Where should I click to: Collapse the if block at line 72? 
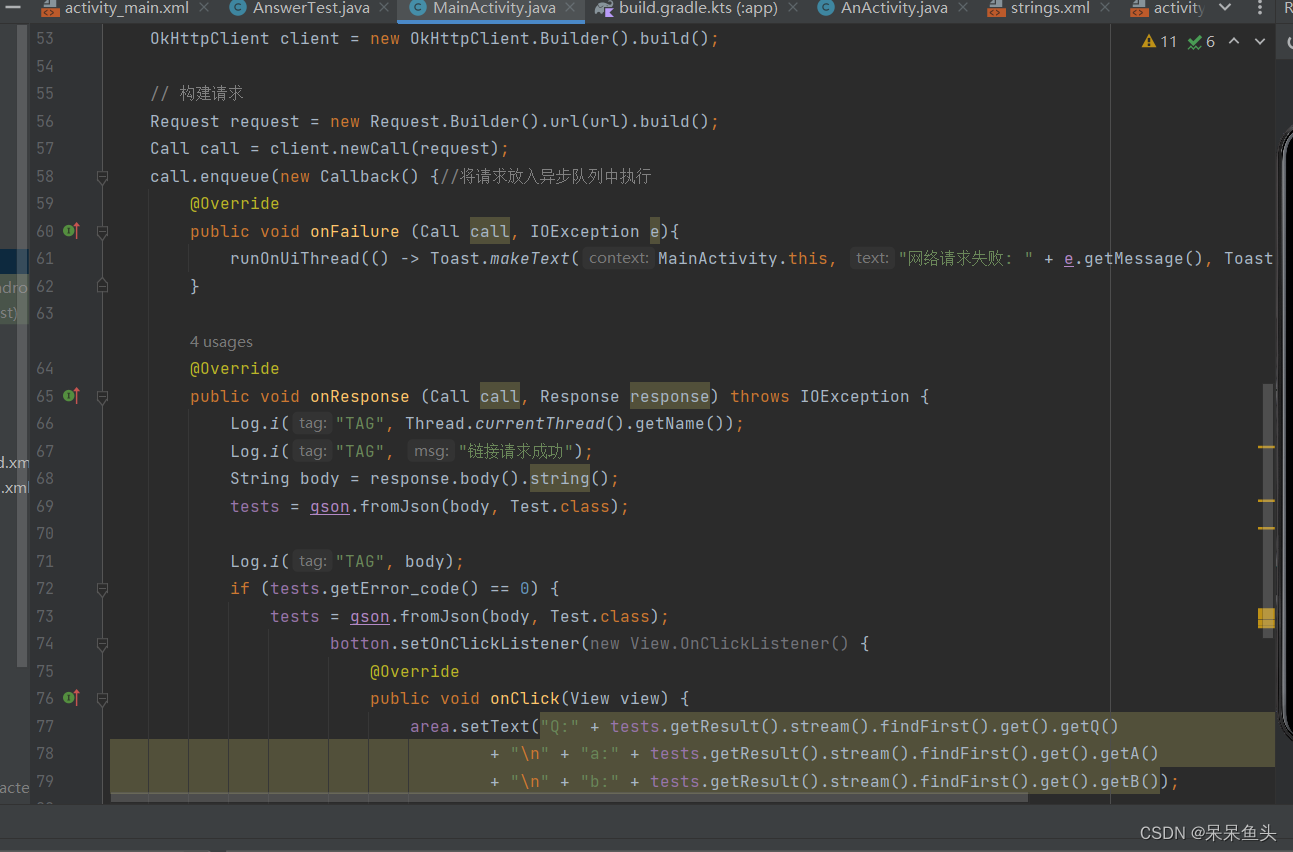click(102, 588)
